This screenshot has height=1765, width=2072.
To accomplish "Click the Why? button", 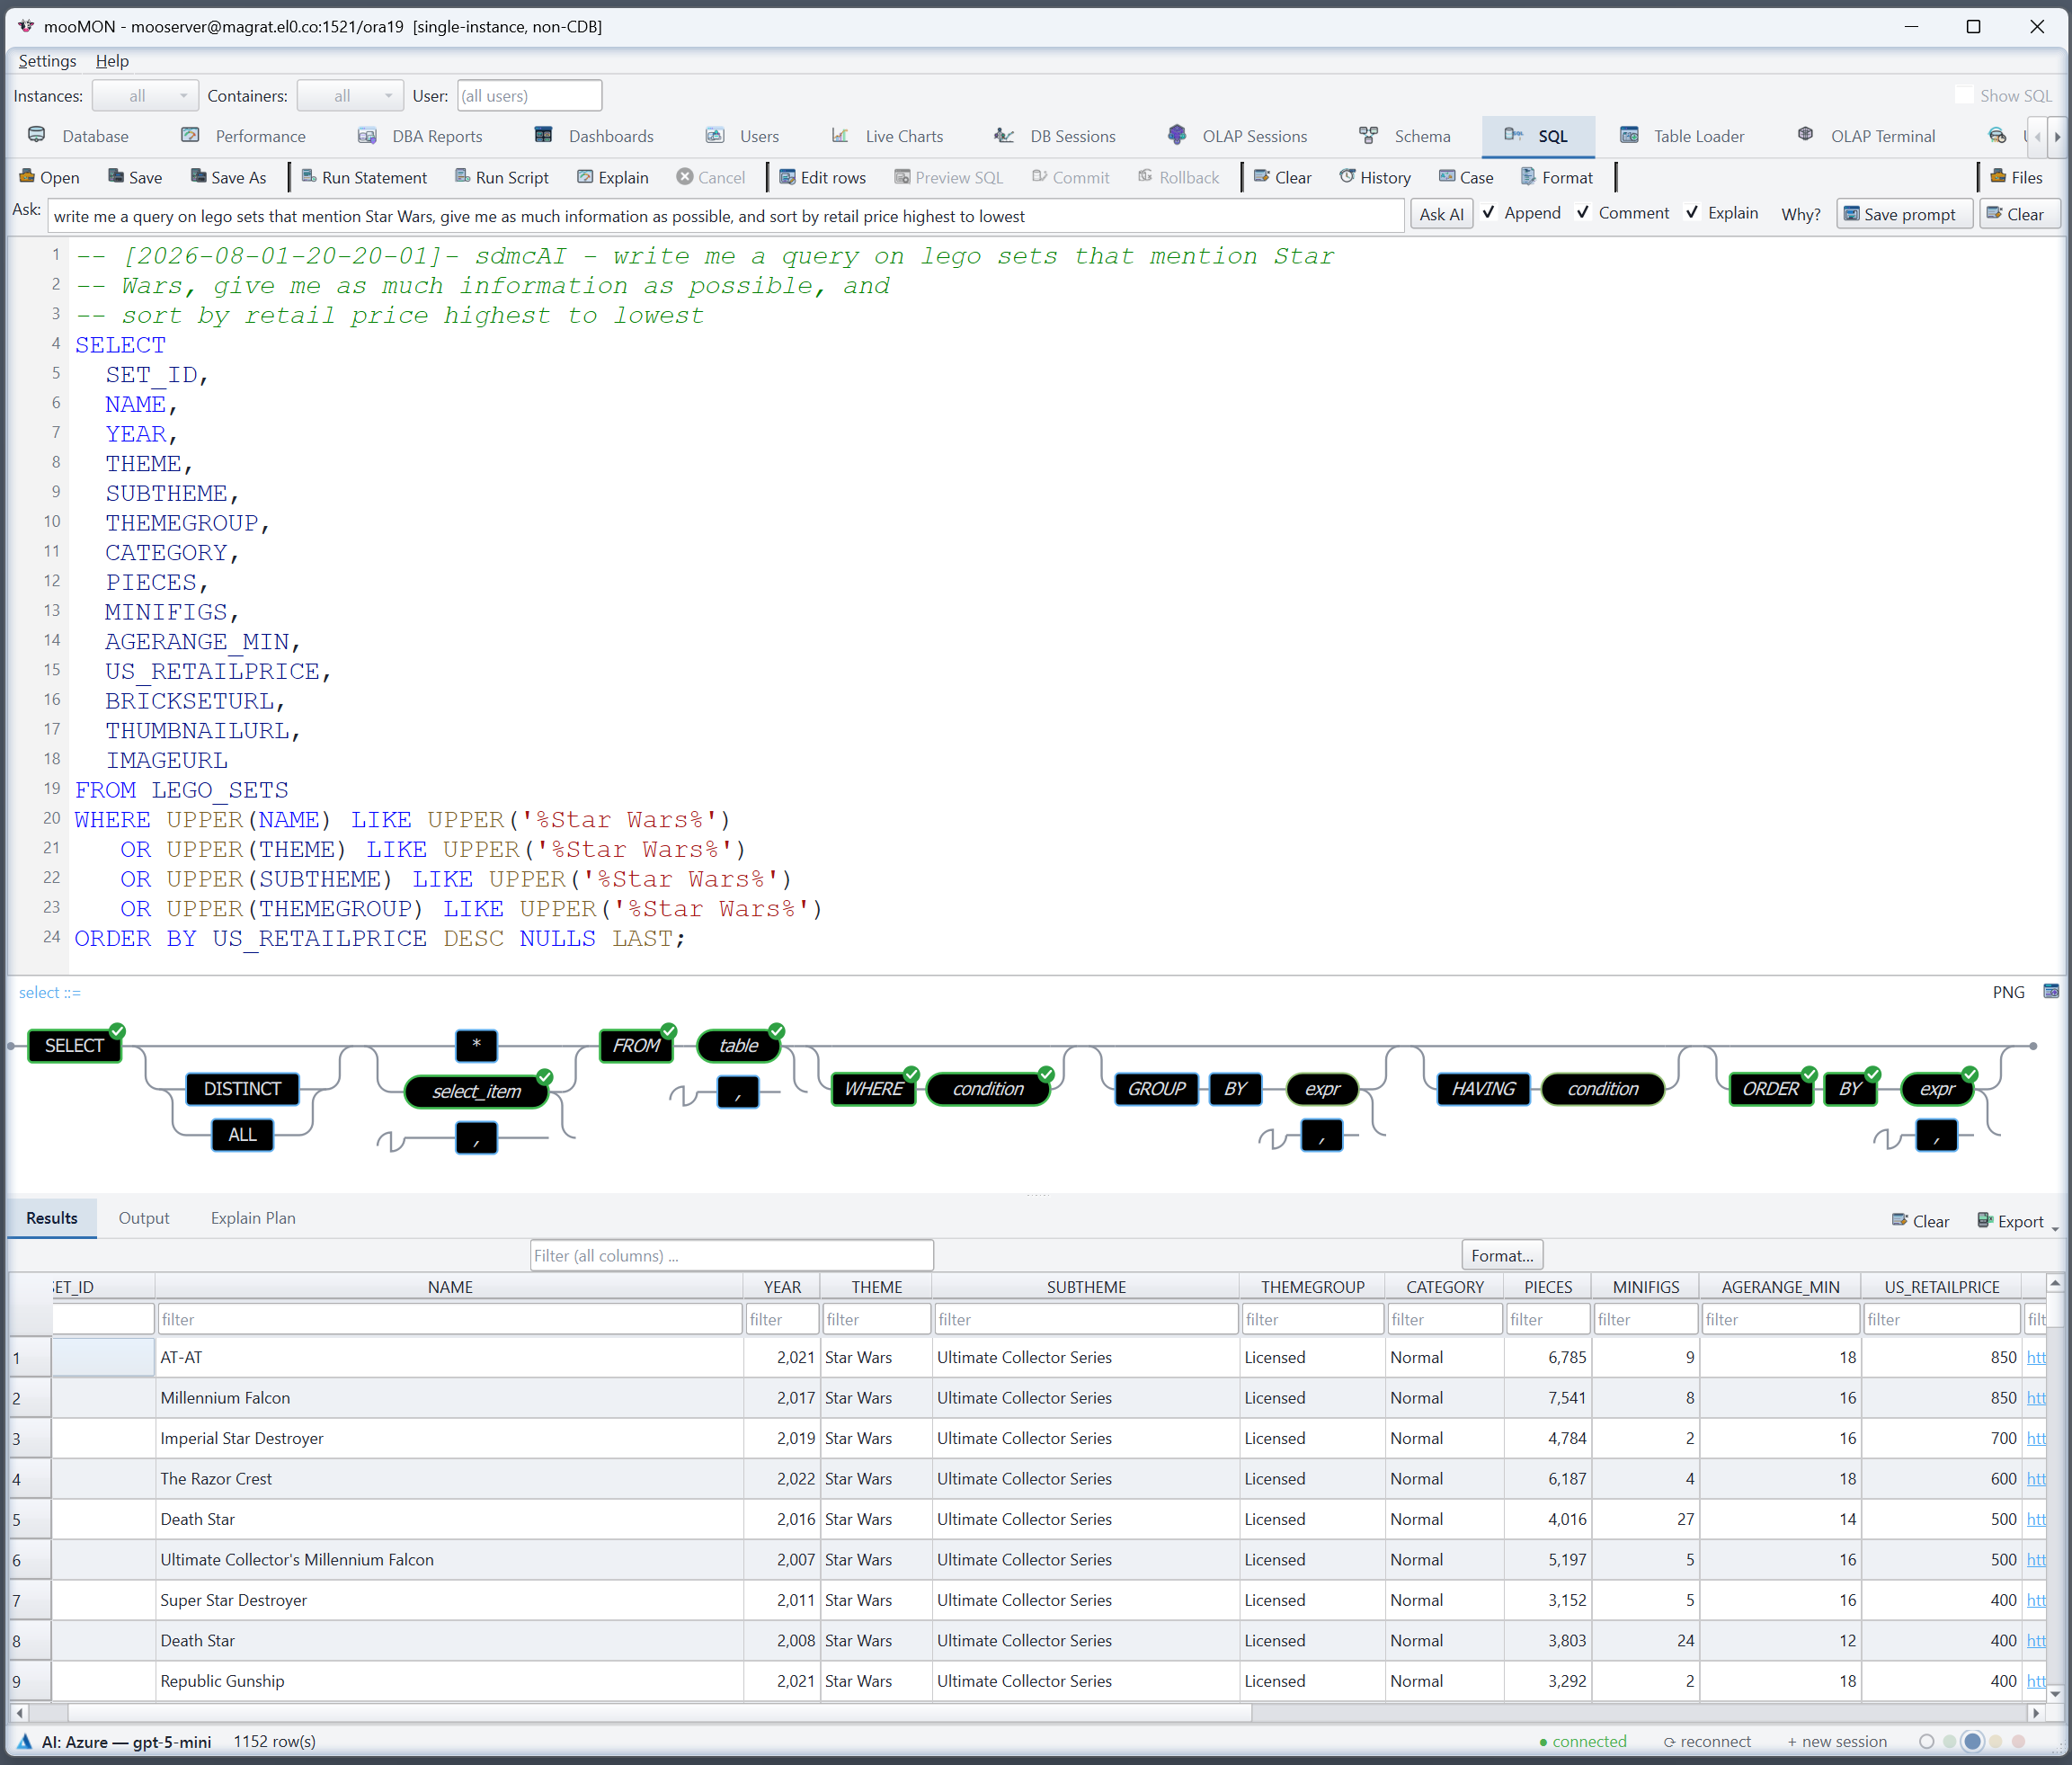I will coord(1800,214).
